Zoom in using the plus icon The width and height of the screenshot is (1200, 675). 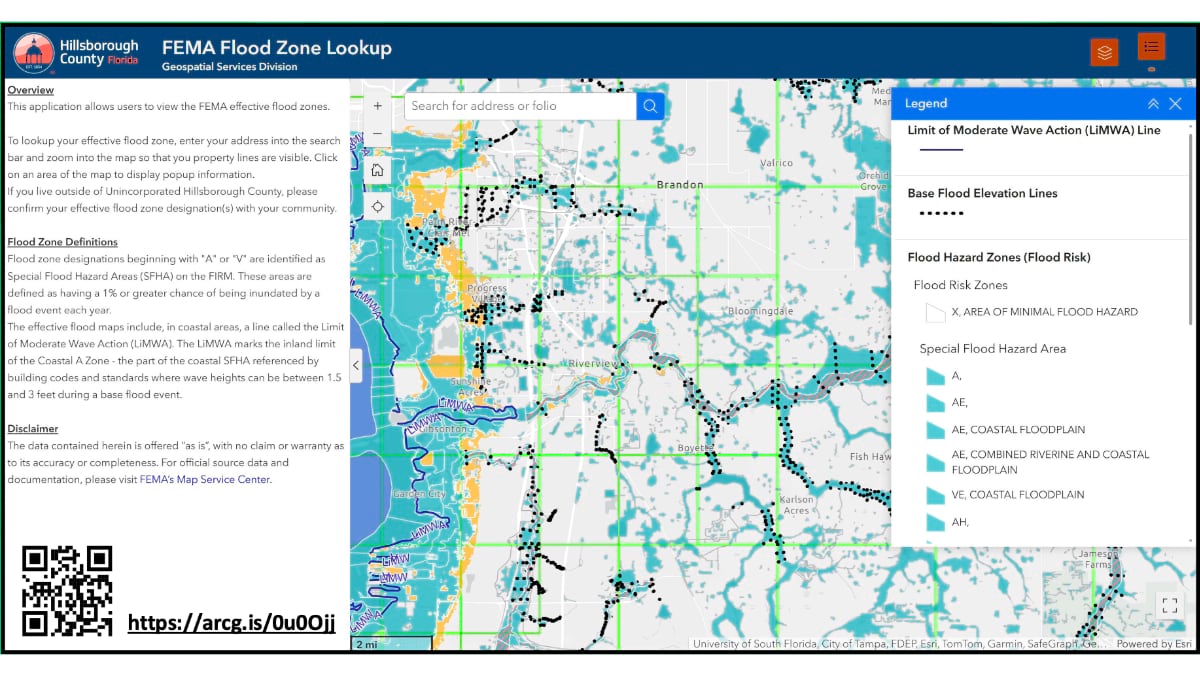click(x=377, y=105)
